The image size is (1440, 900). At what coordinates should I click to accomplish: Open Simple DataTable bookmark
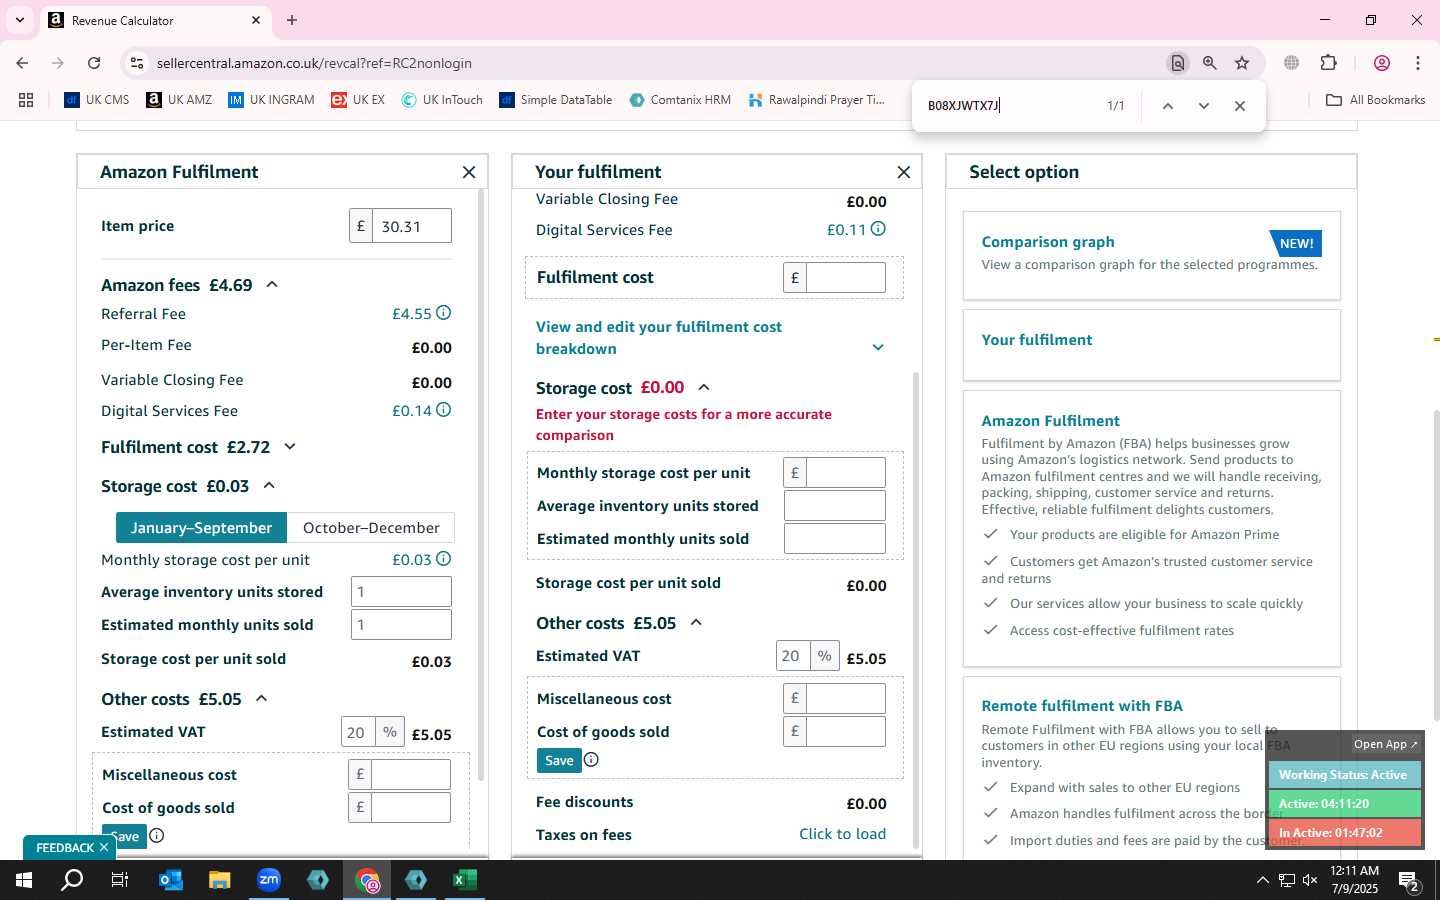click(556, 100)
